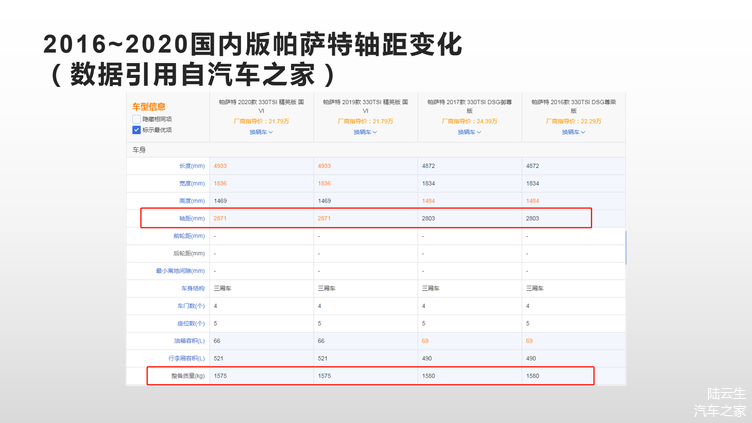Screen dimensions: 752x423
Task: Open 换辆车 dropdown under 帕萨特 2019款
Action: click(365, 132)
